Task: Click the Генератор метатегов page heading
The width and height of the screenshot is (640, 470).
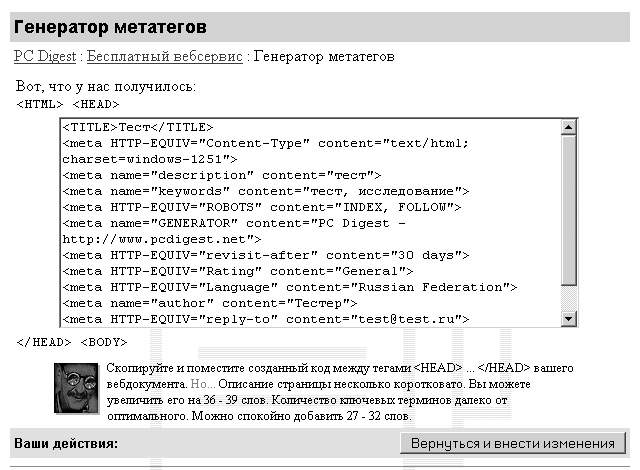Action: pyautogui.click(x=111, y=26)
